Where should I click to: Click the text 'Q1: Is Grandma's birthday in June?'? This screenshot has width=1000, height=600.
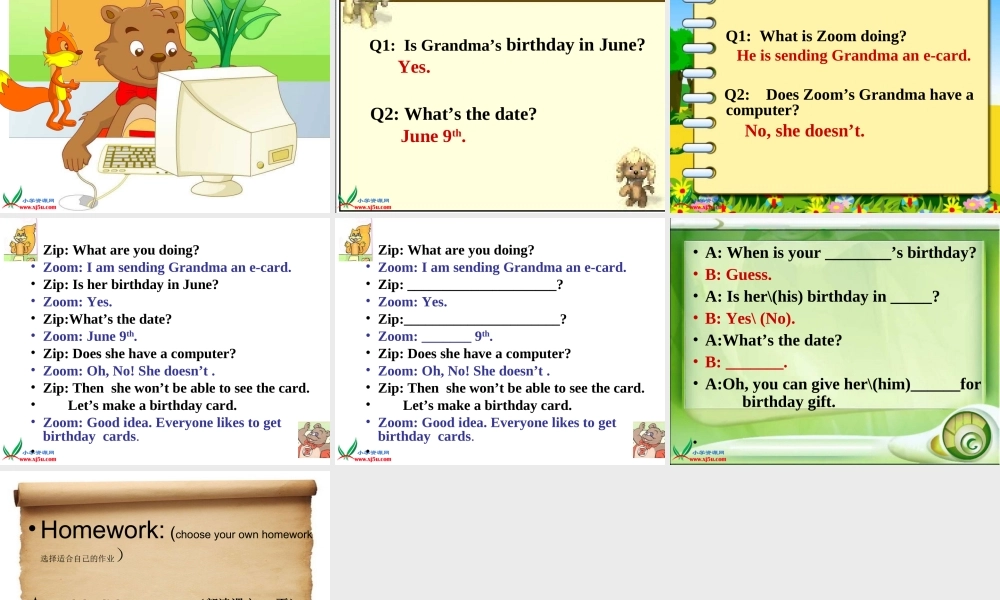point(507,45)
